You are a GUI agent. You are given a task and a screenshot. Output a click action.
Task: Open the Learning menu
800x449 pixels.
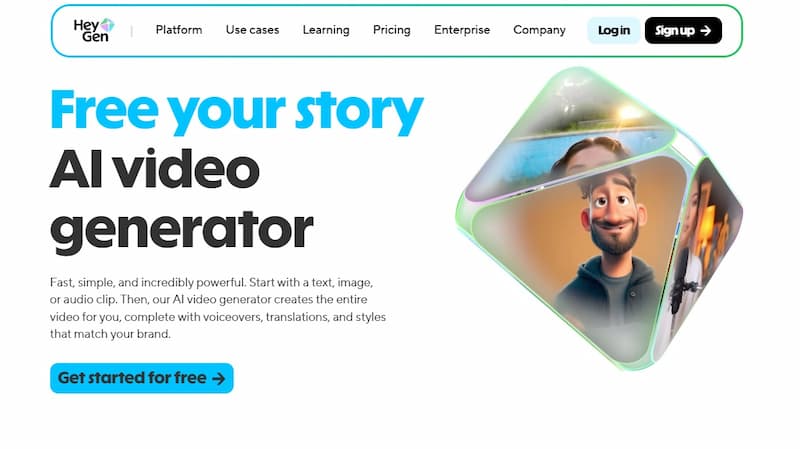coord(326,30)
